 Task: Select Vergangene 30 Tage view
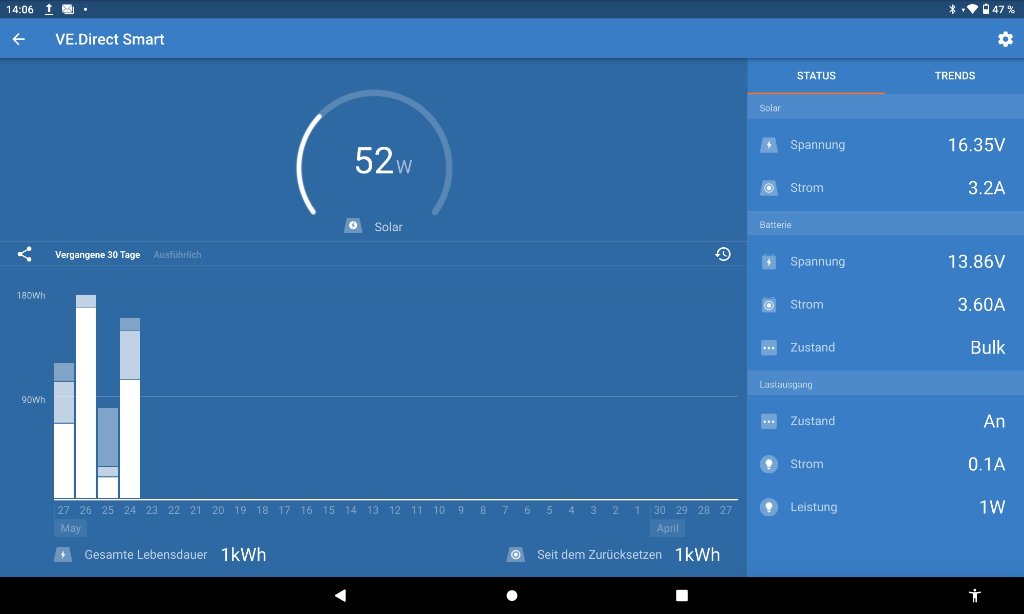tap(97, 255)
